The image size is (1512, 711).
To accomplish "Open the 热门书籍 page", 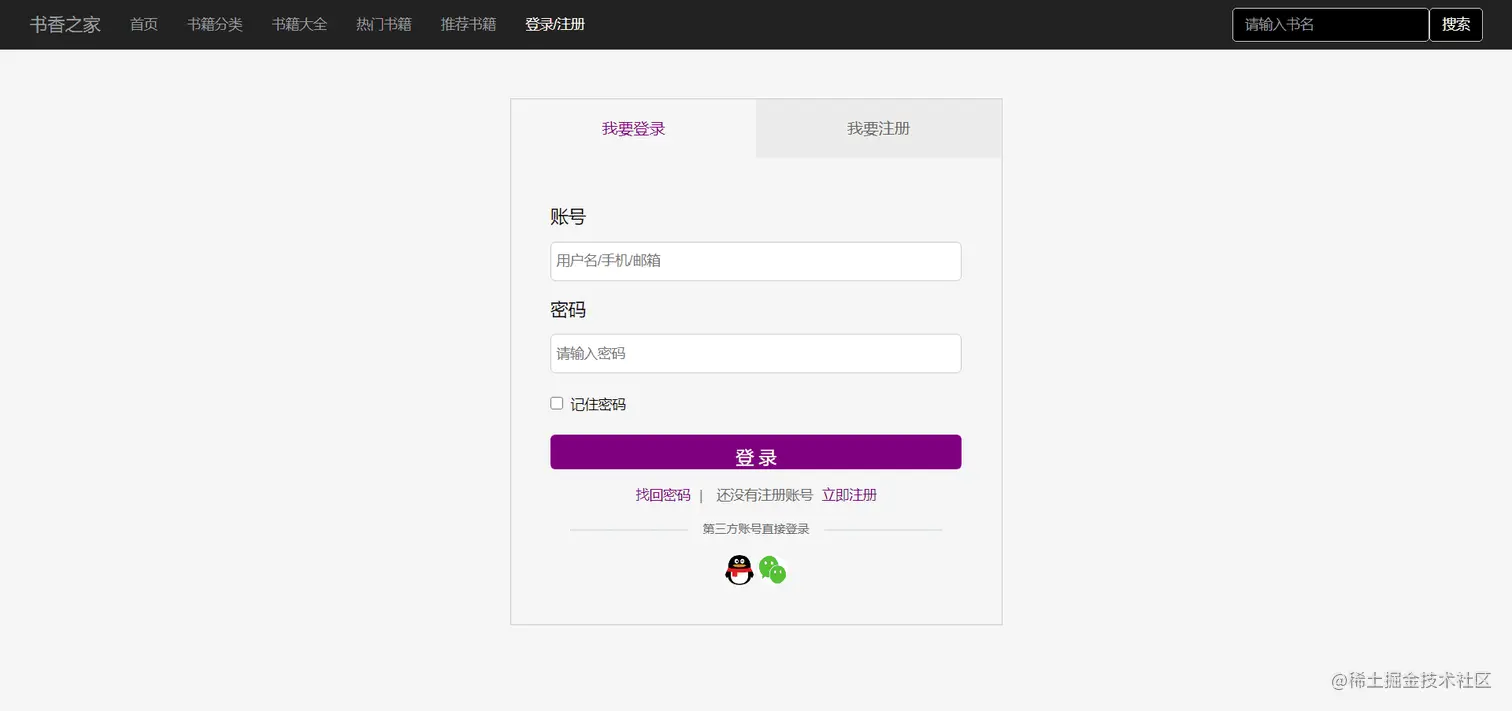I will click(x=383, y=24).
